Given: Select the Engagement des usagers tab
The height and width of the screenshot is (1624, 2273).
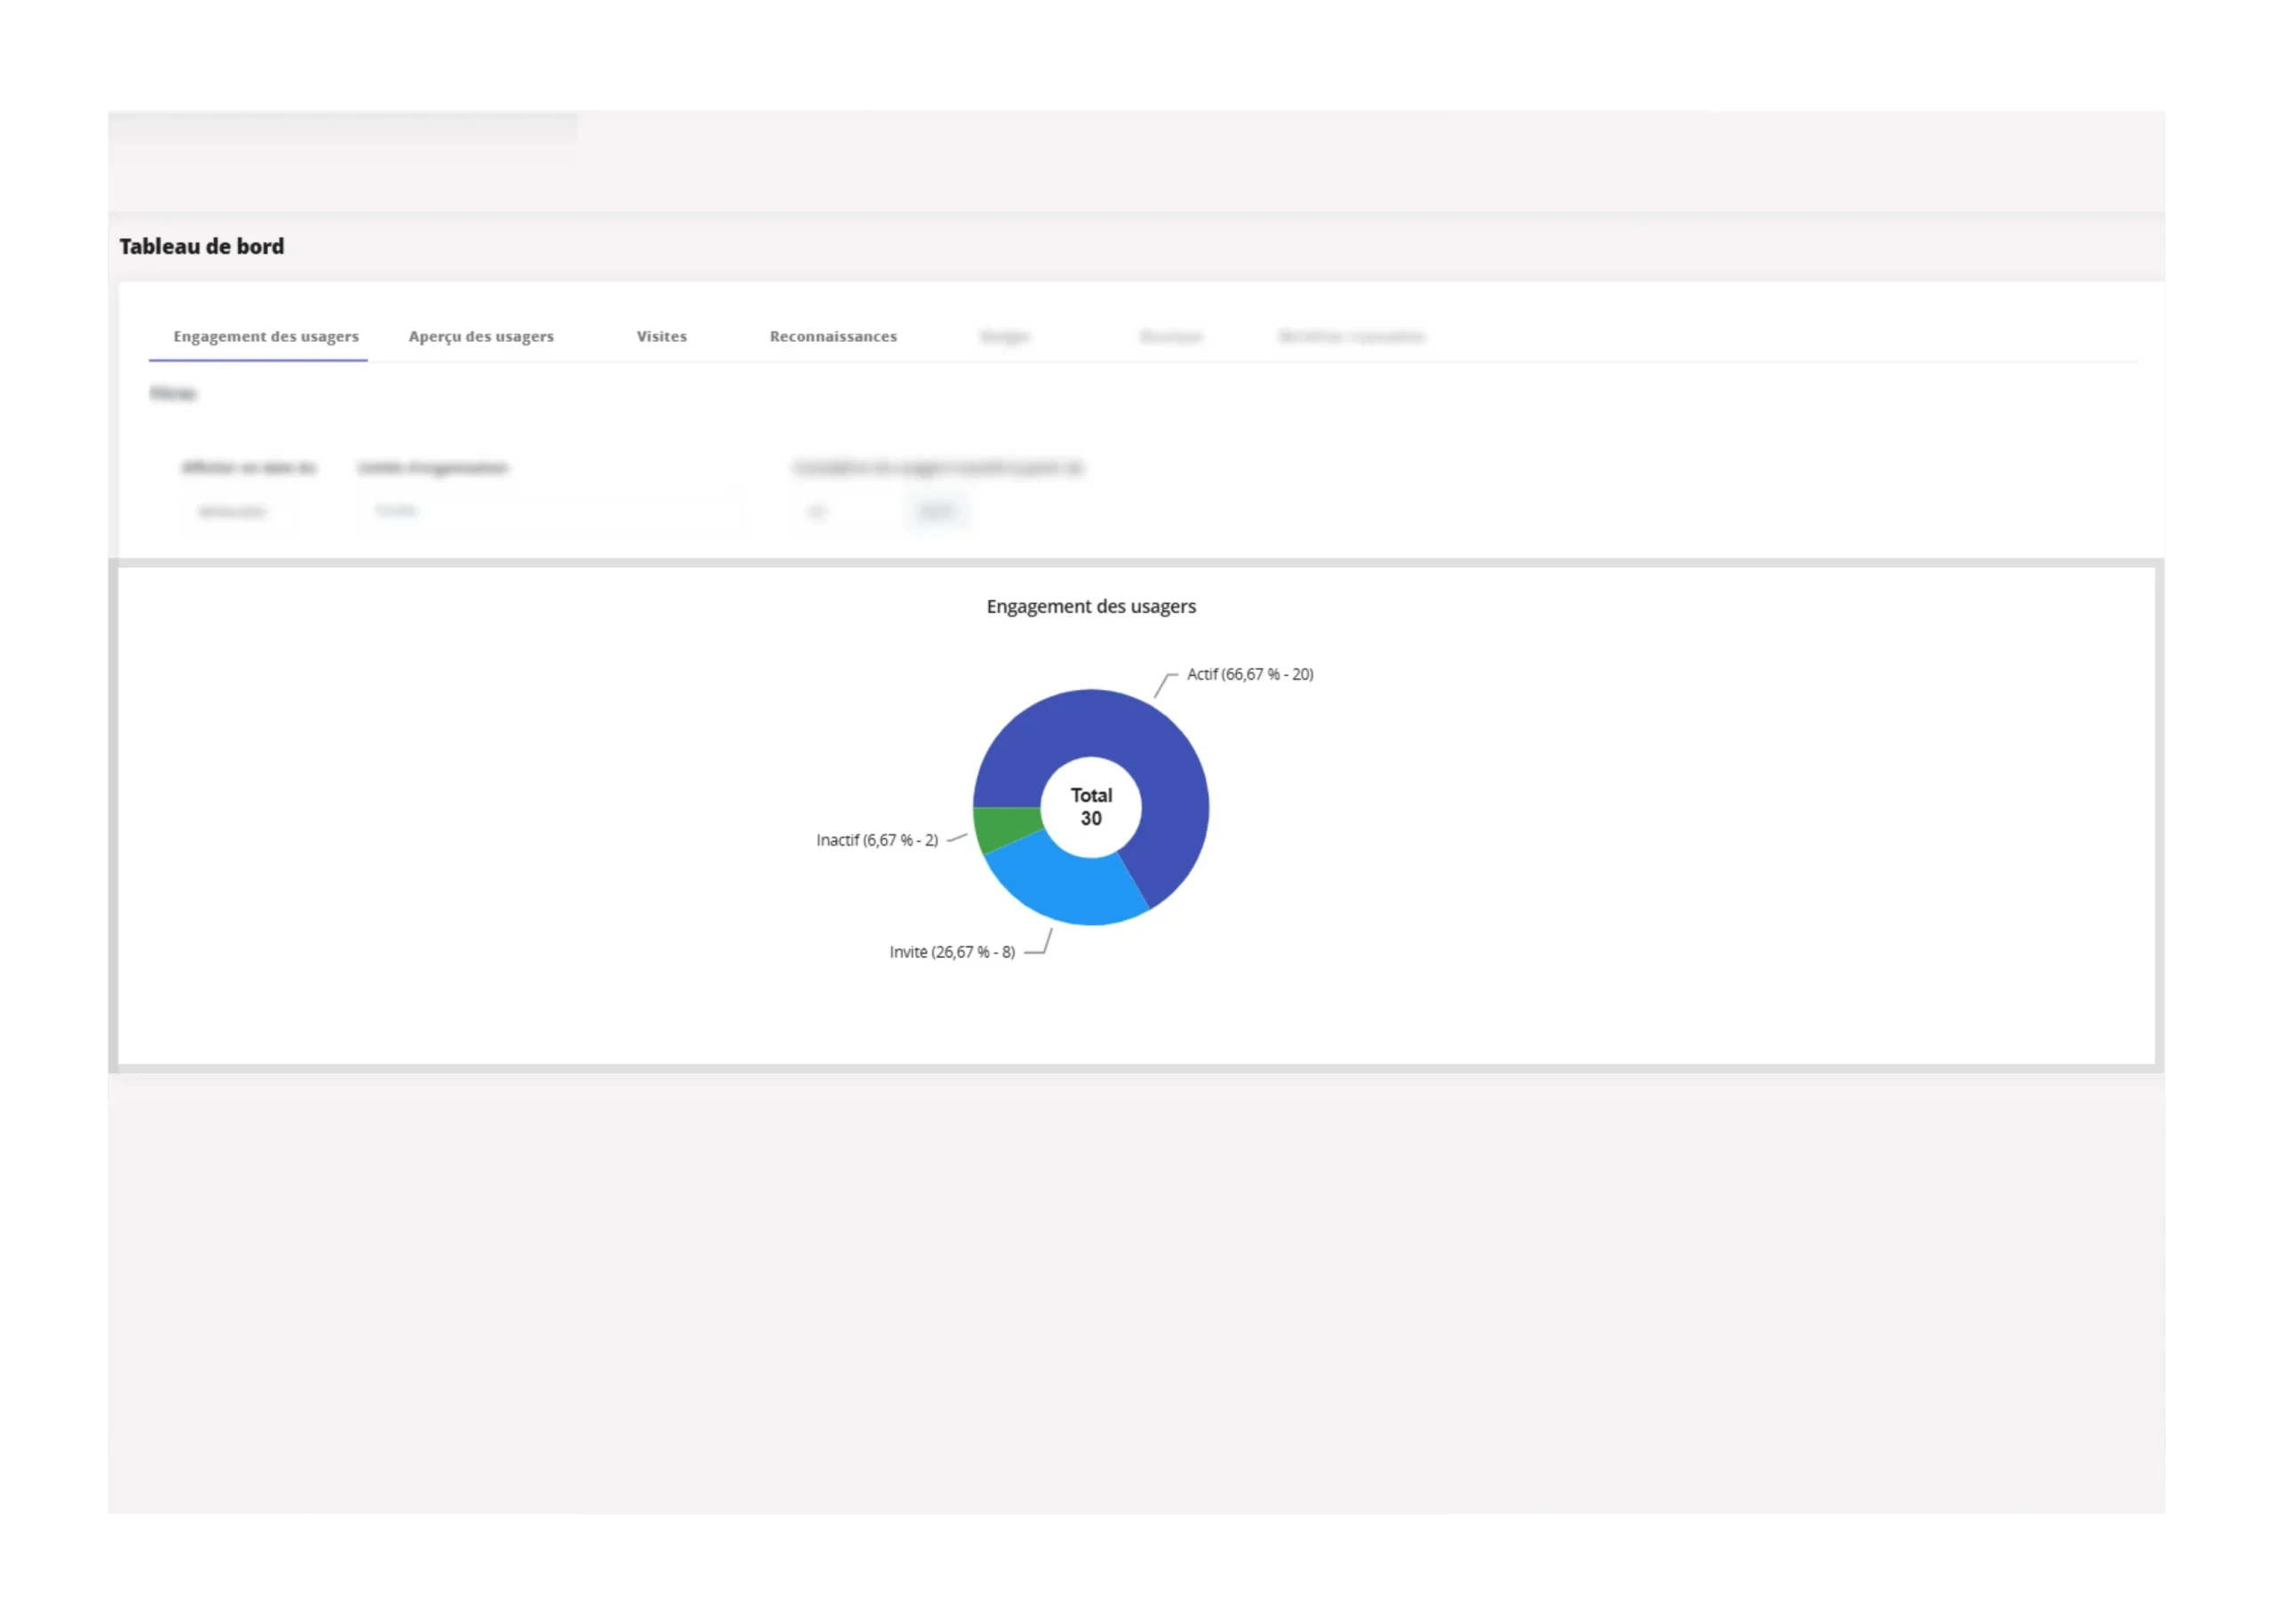Looking at the screenshot, I should tap(265, 336).
